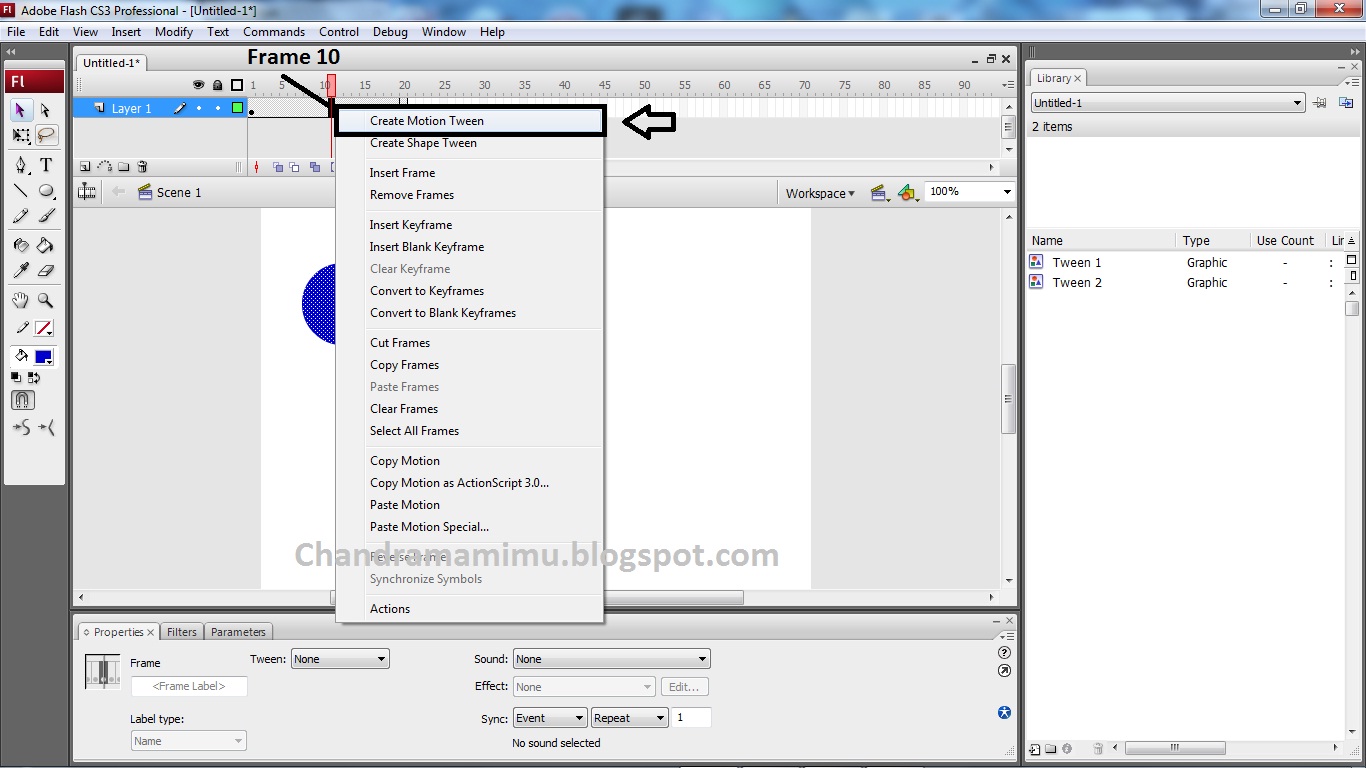Click the Edit Scene clapperboard icon

pos(880,192)
